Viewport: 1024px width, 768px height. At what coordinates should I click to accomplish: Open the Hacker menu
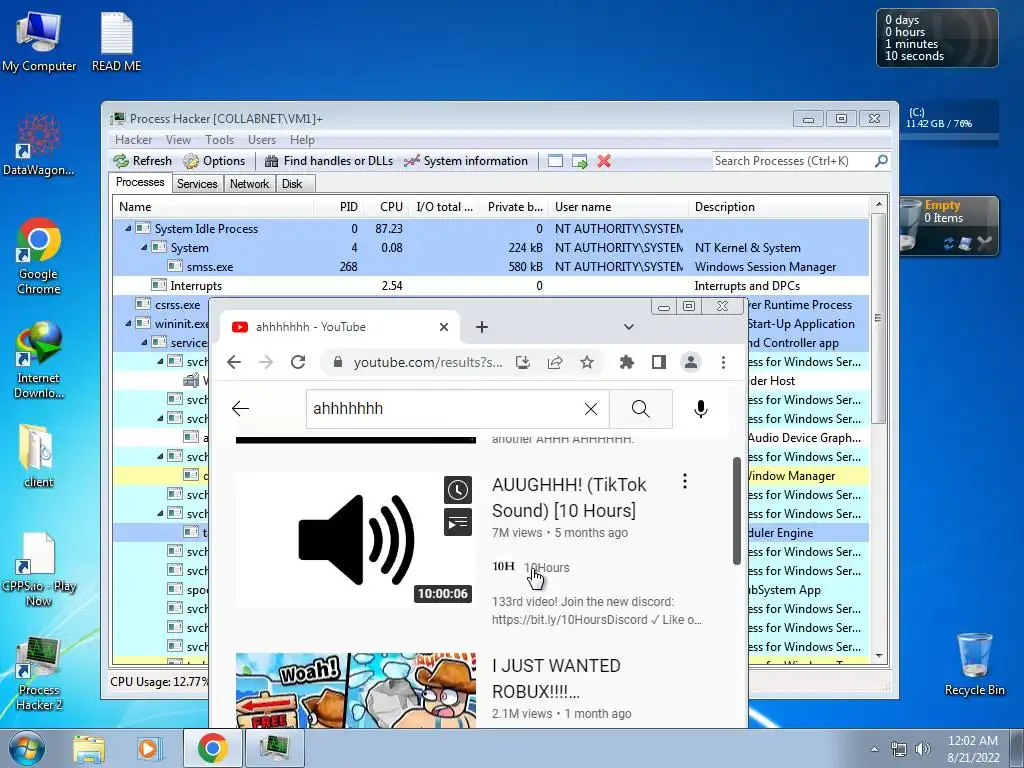tap(133, 140)
